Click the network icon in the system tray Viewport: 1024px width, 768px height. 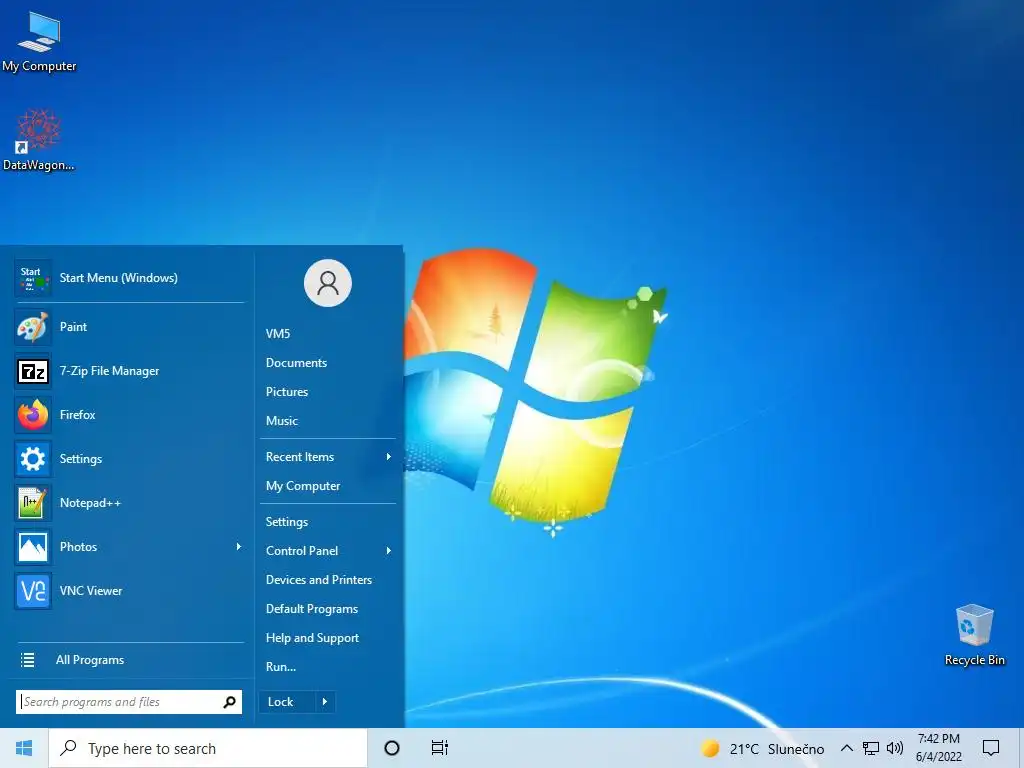pyautogui.click(x=871, y=748)
